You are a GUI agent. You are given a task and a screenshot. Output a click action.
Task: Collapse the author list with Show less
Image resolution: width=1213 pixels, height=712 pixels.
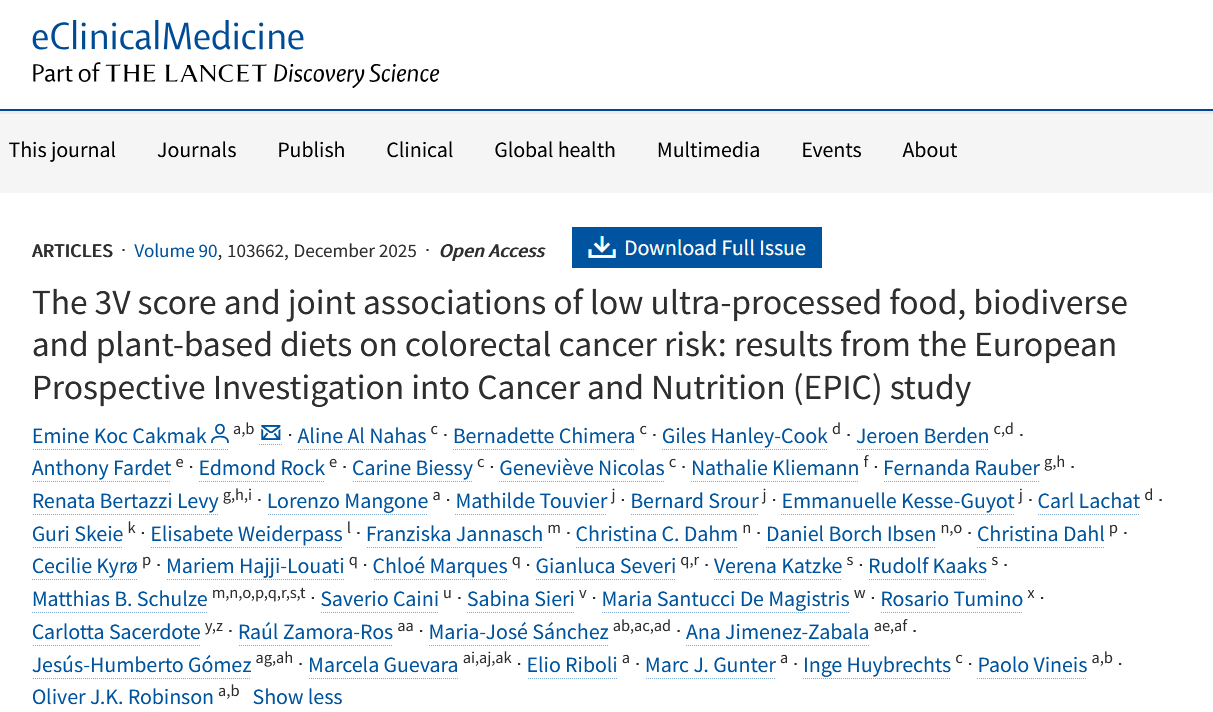297,697
